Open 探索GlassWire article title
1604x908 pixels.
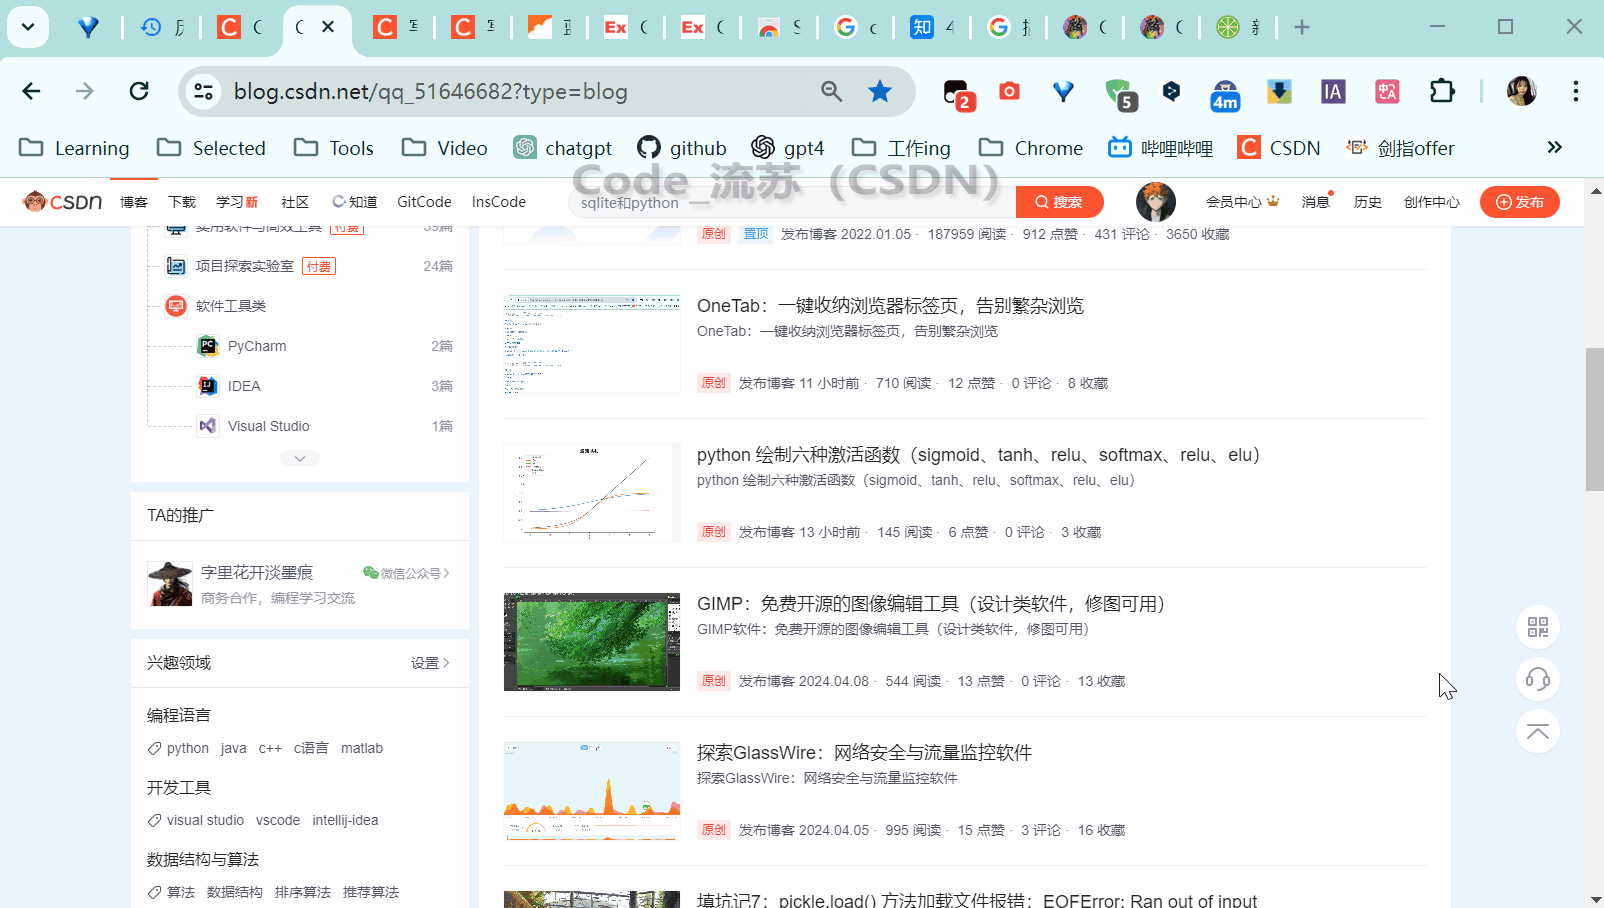click(864, 753)
